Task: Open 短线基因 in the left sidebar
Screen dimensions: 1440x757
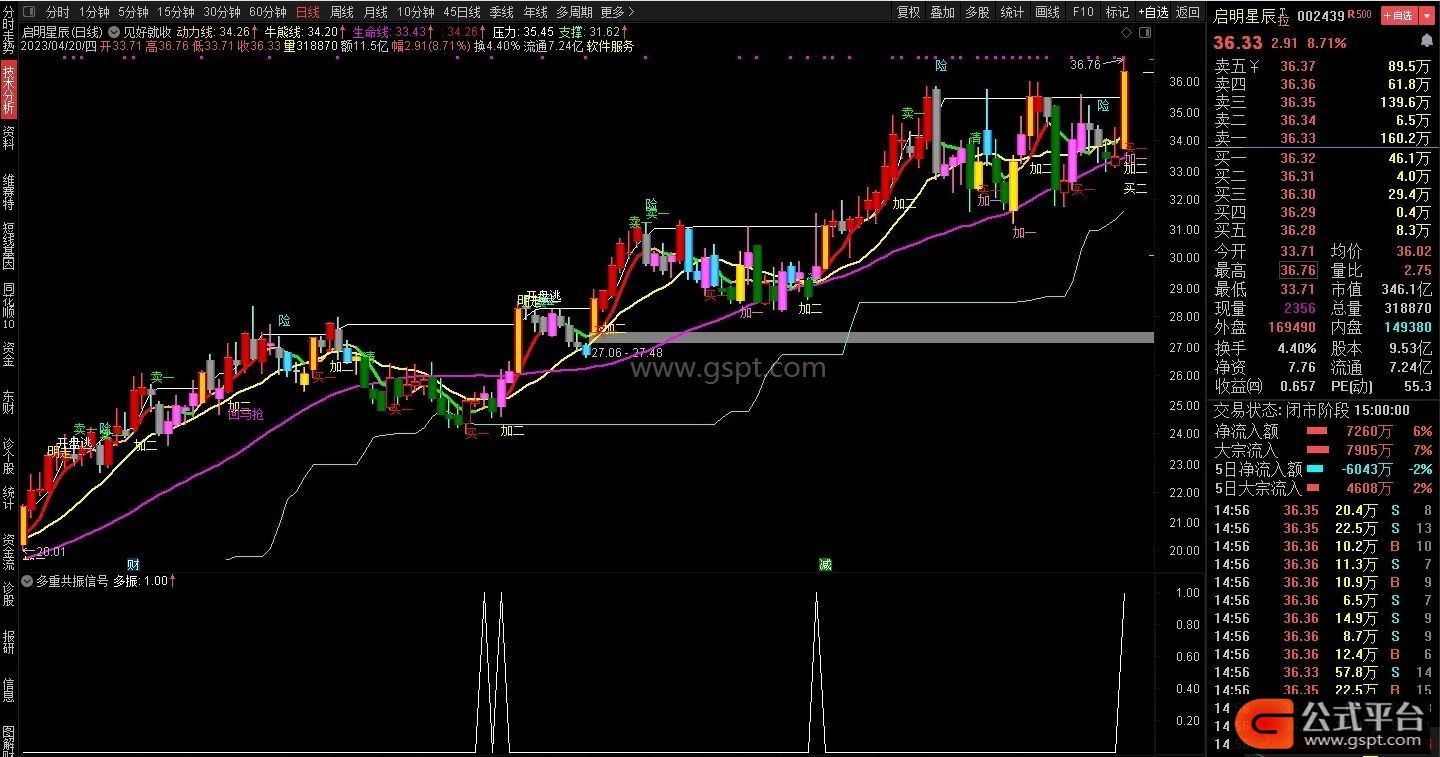Action: point(8,246)
